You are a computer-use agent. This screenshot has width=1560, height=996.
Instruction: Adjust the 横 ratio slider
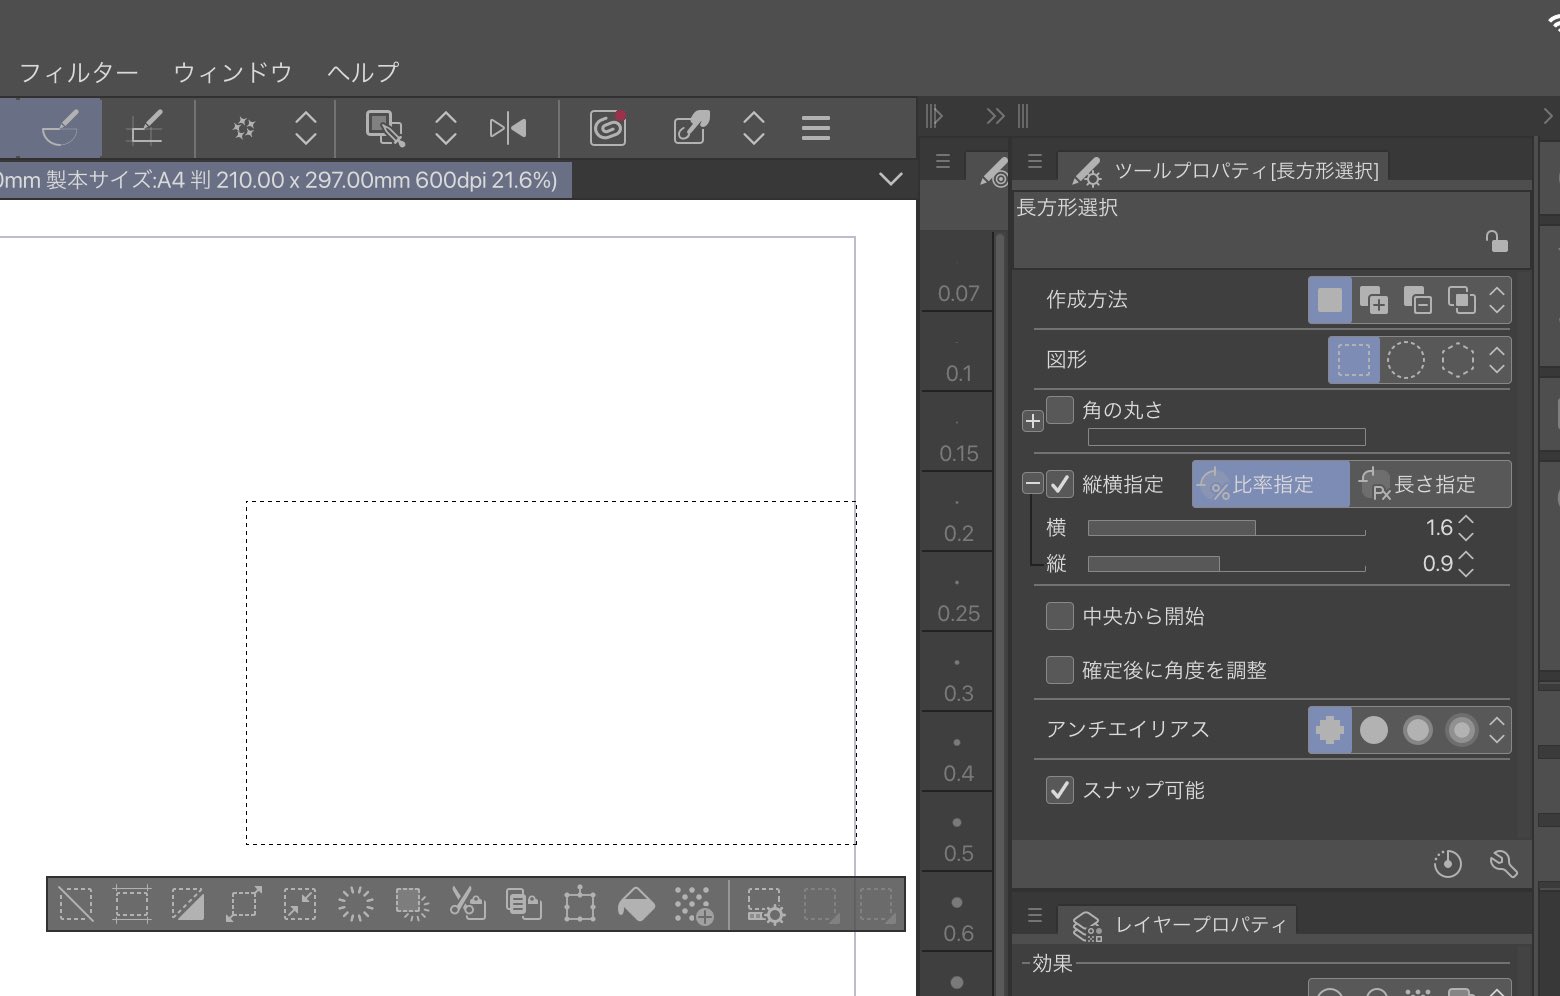[1226, 528]
